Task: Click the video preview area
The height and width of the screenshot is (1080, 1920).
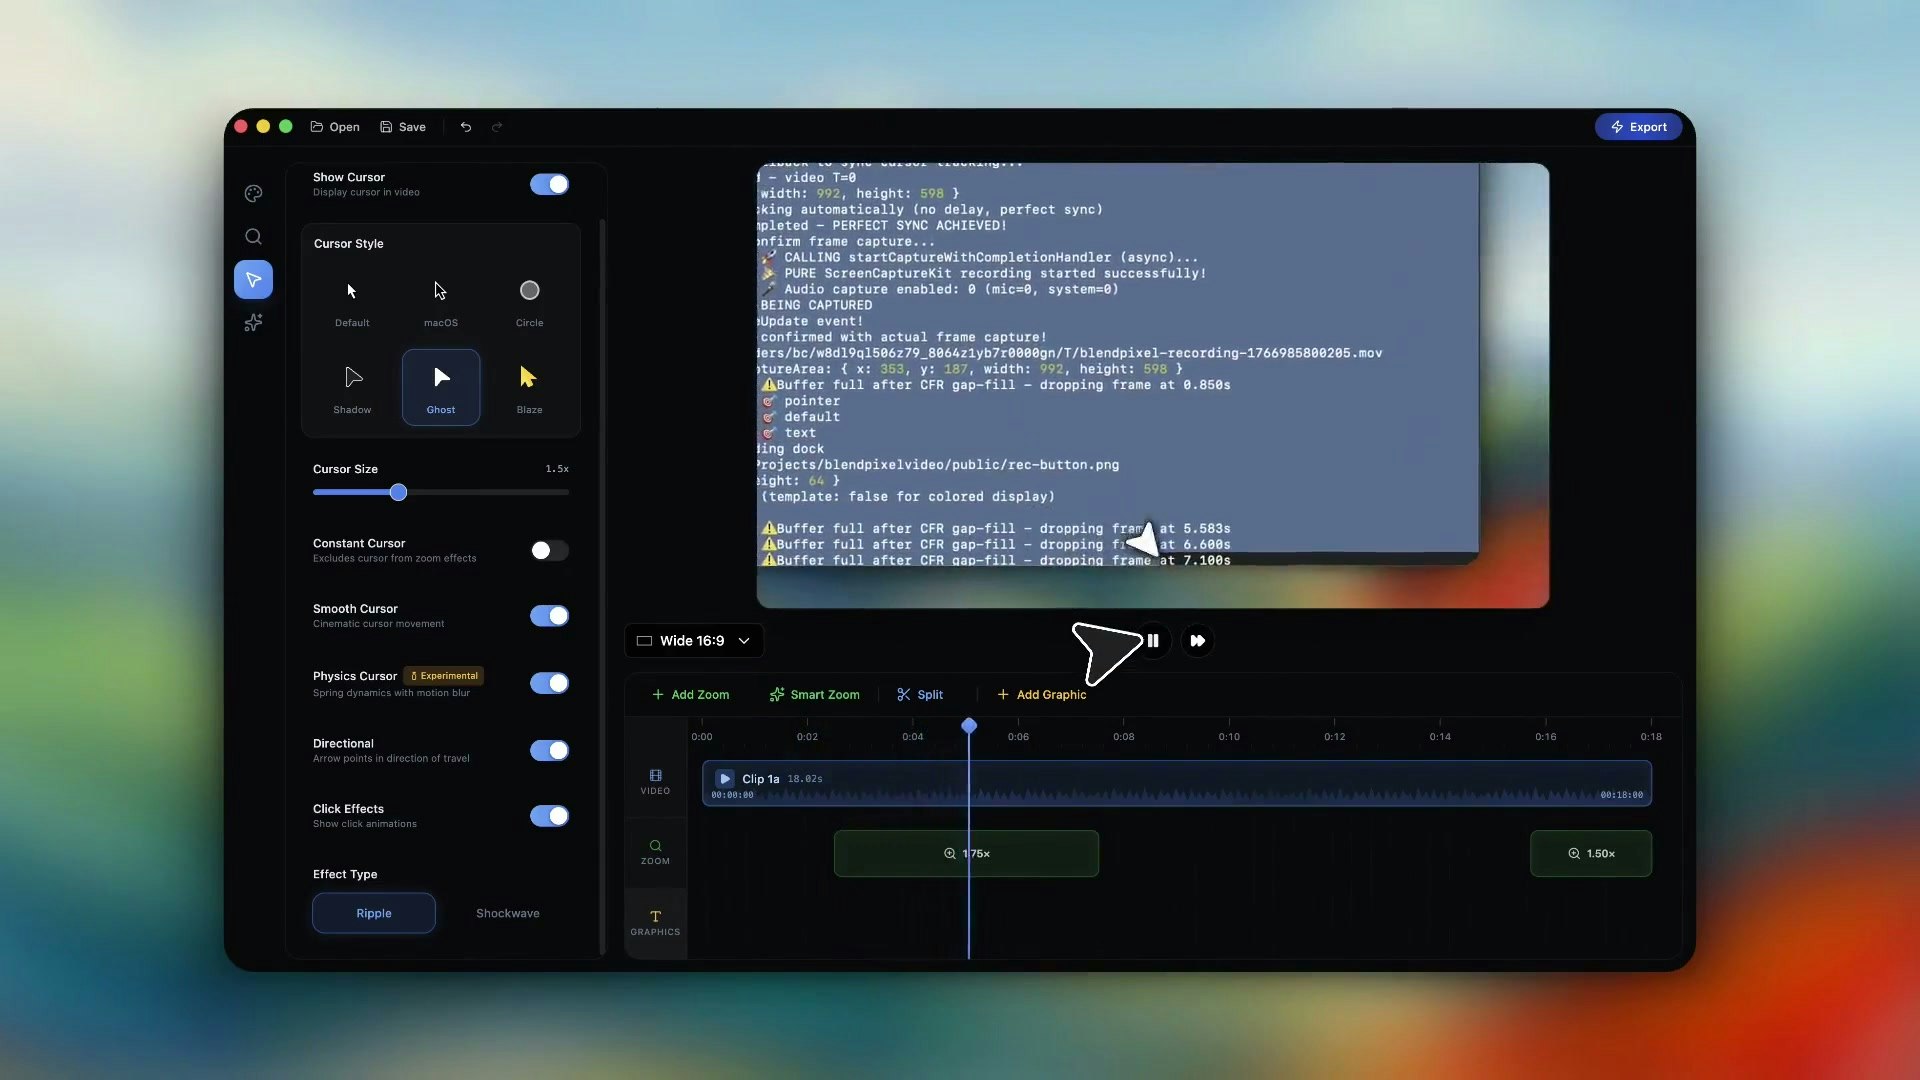Action: point(1153,385)
